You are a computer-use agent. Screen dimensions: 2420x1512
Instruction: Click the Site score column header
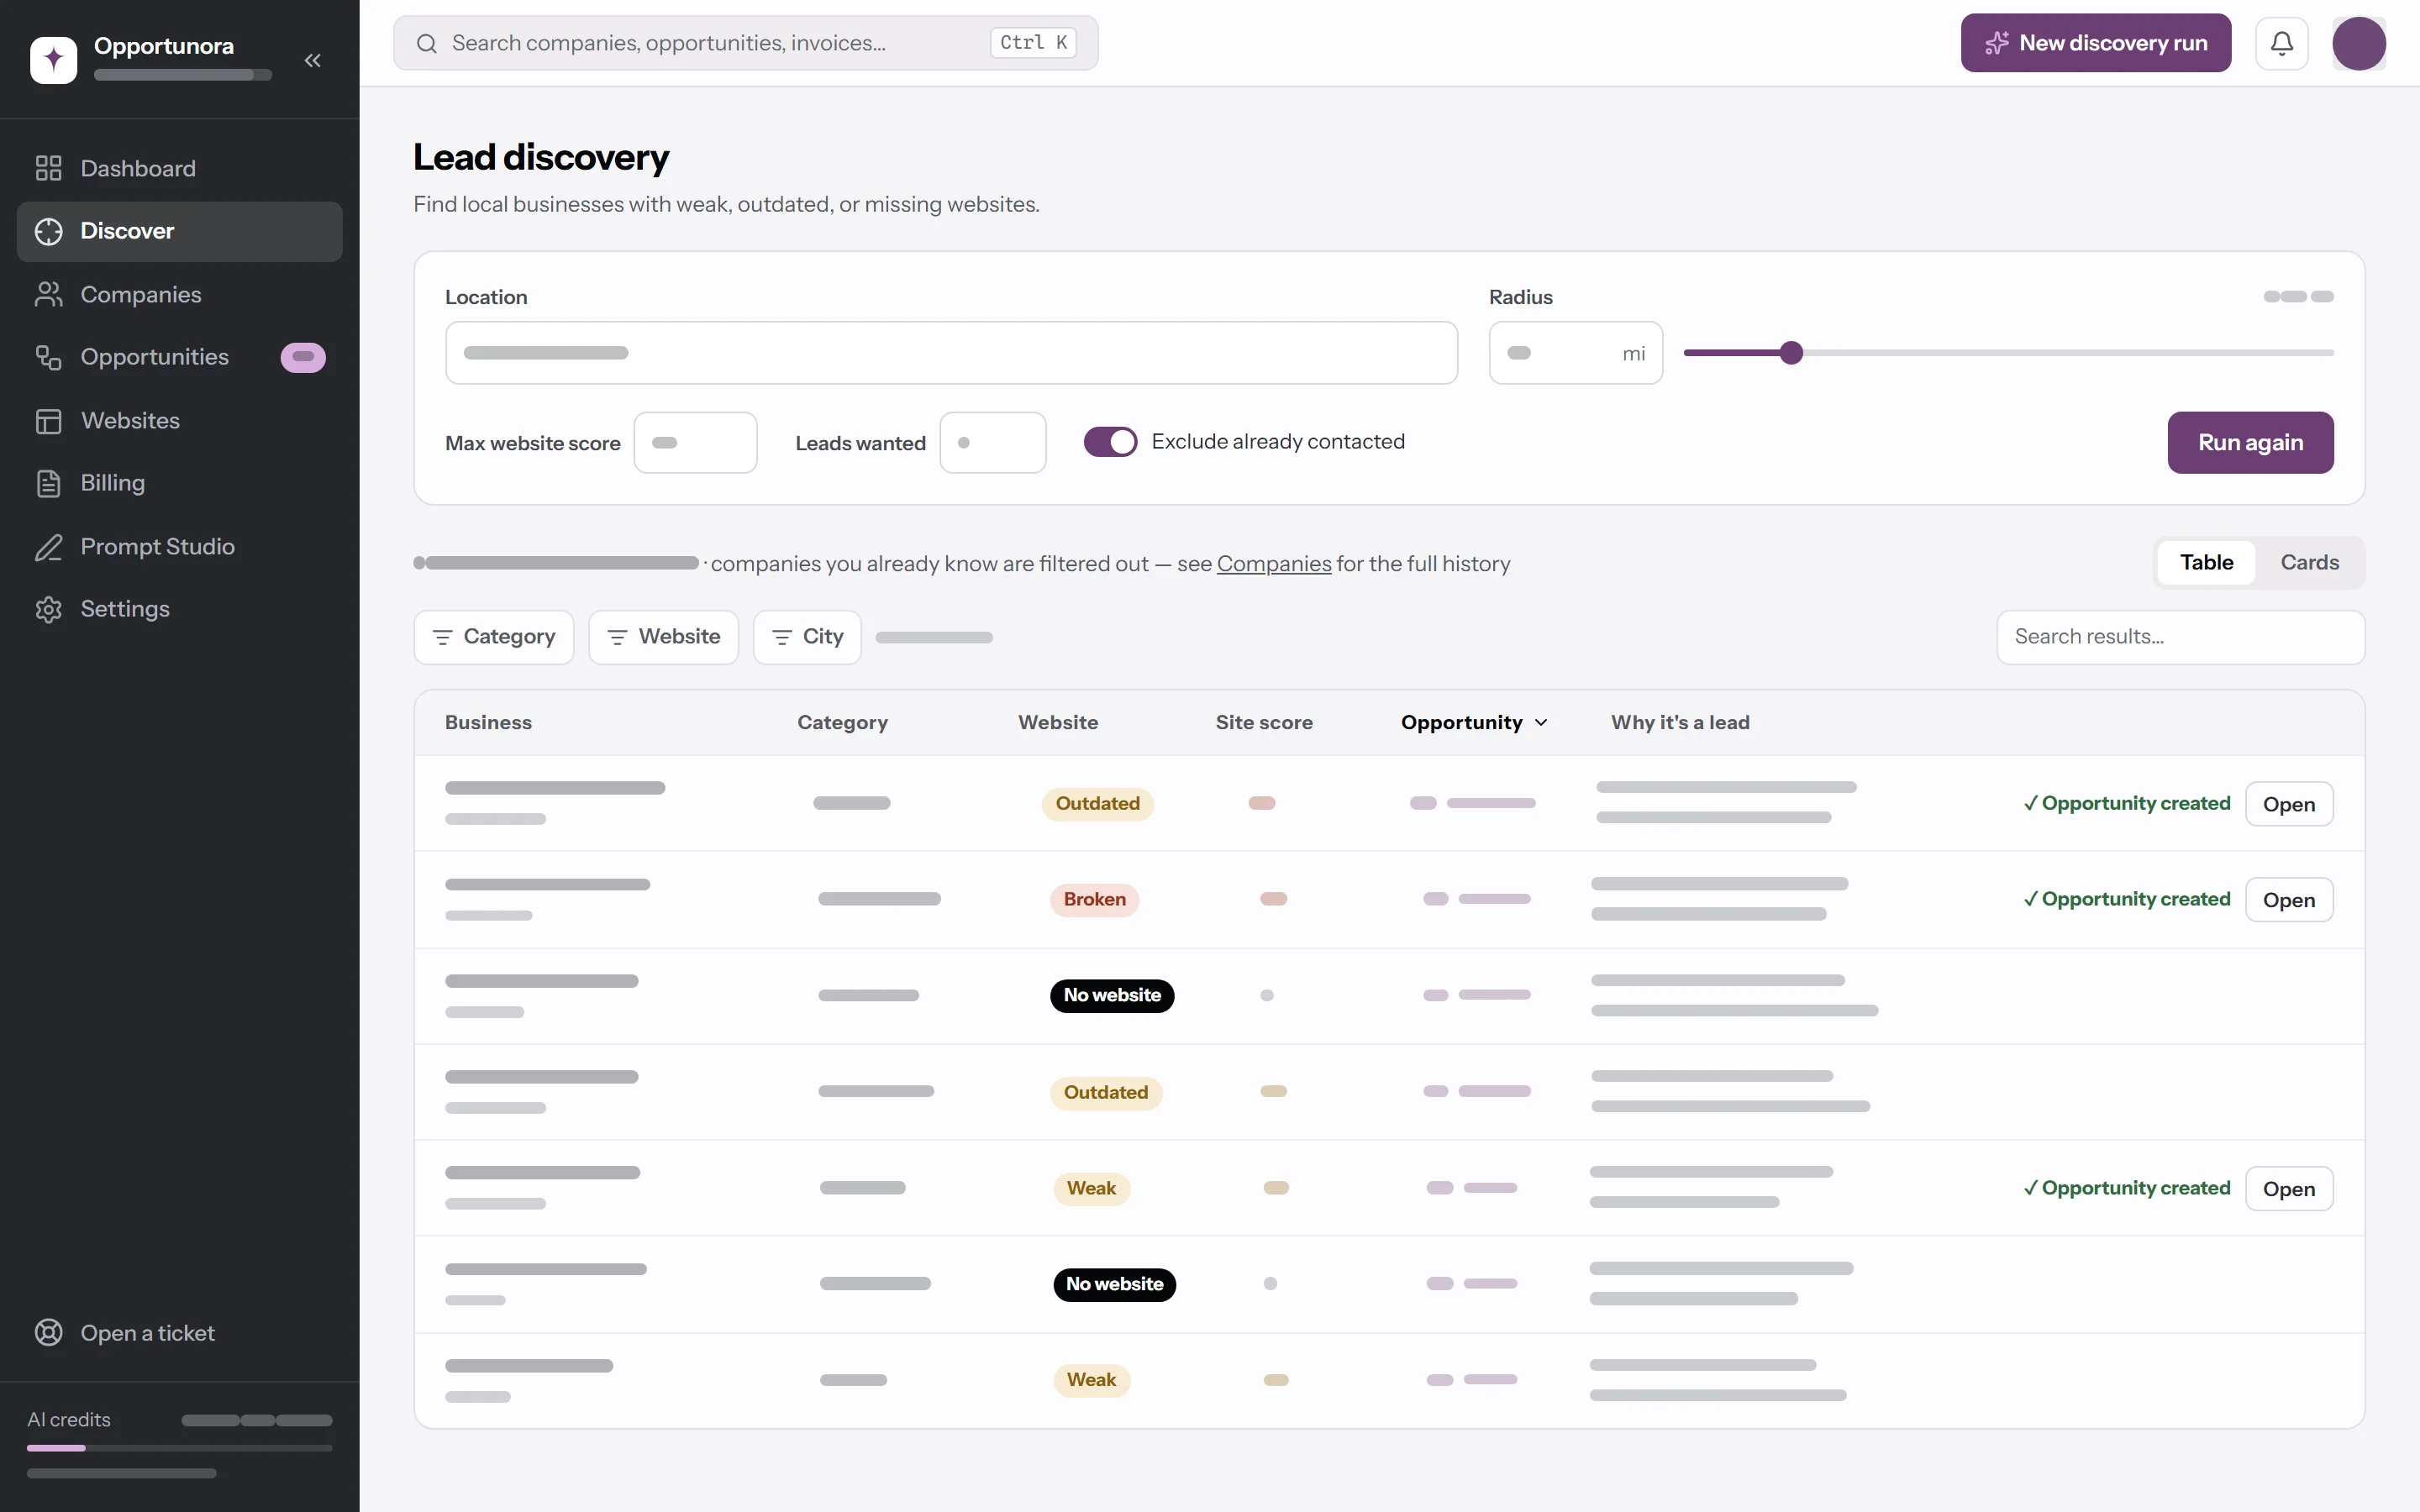click(1264, 722)
